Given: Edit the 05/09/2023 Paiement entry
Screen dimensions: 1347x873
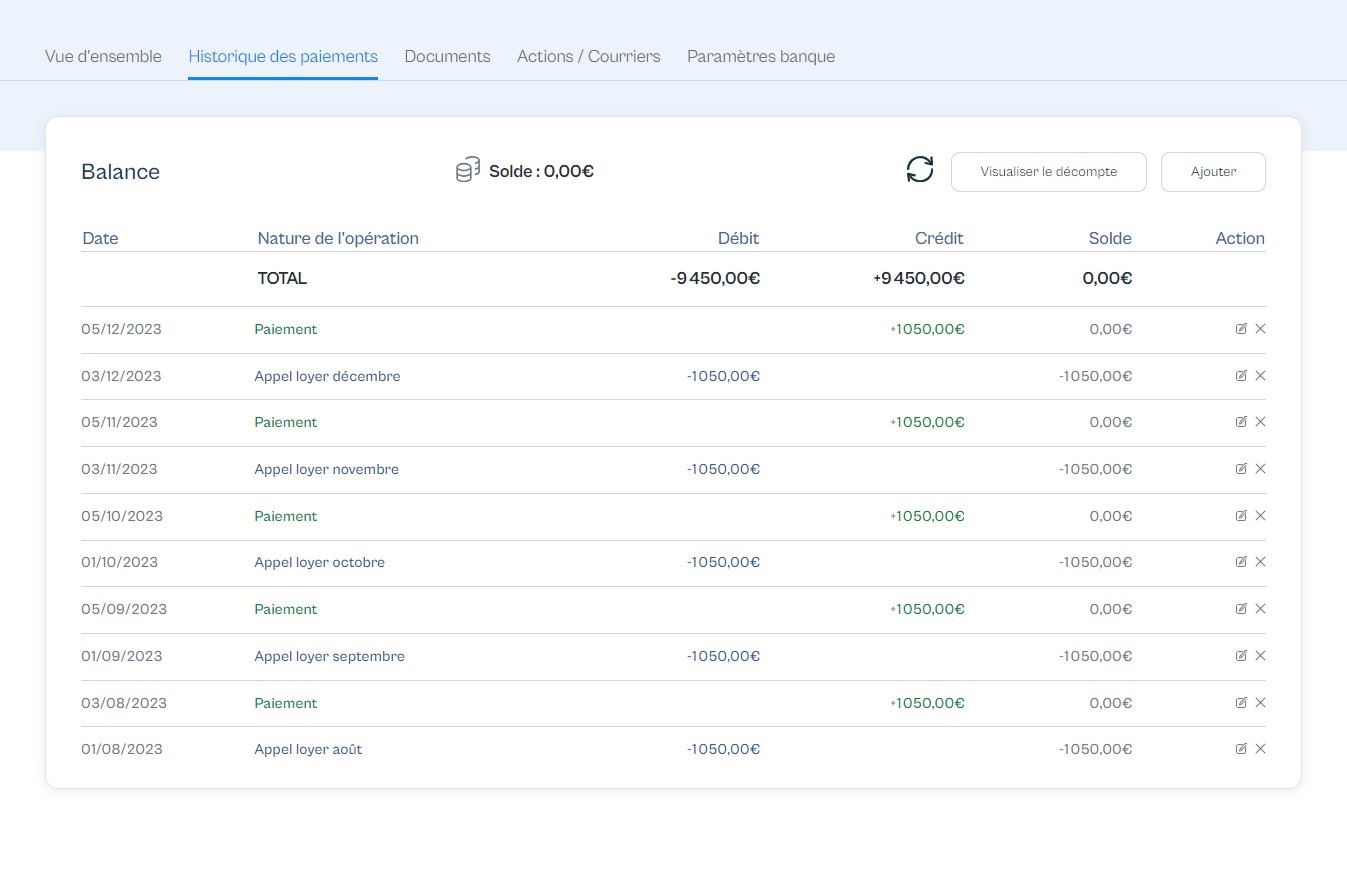Looking at the screenshot, I should 1241,608.
